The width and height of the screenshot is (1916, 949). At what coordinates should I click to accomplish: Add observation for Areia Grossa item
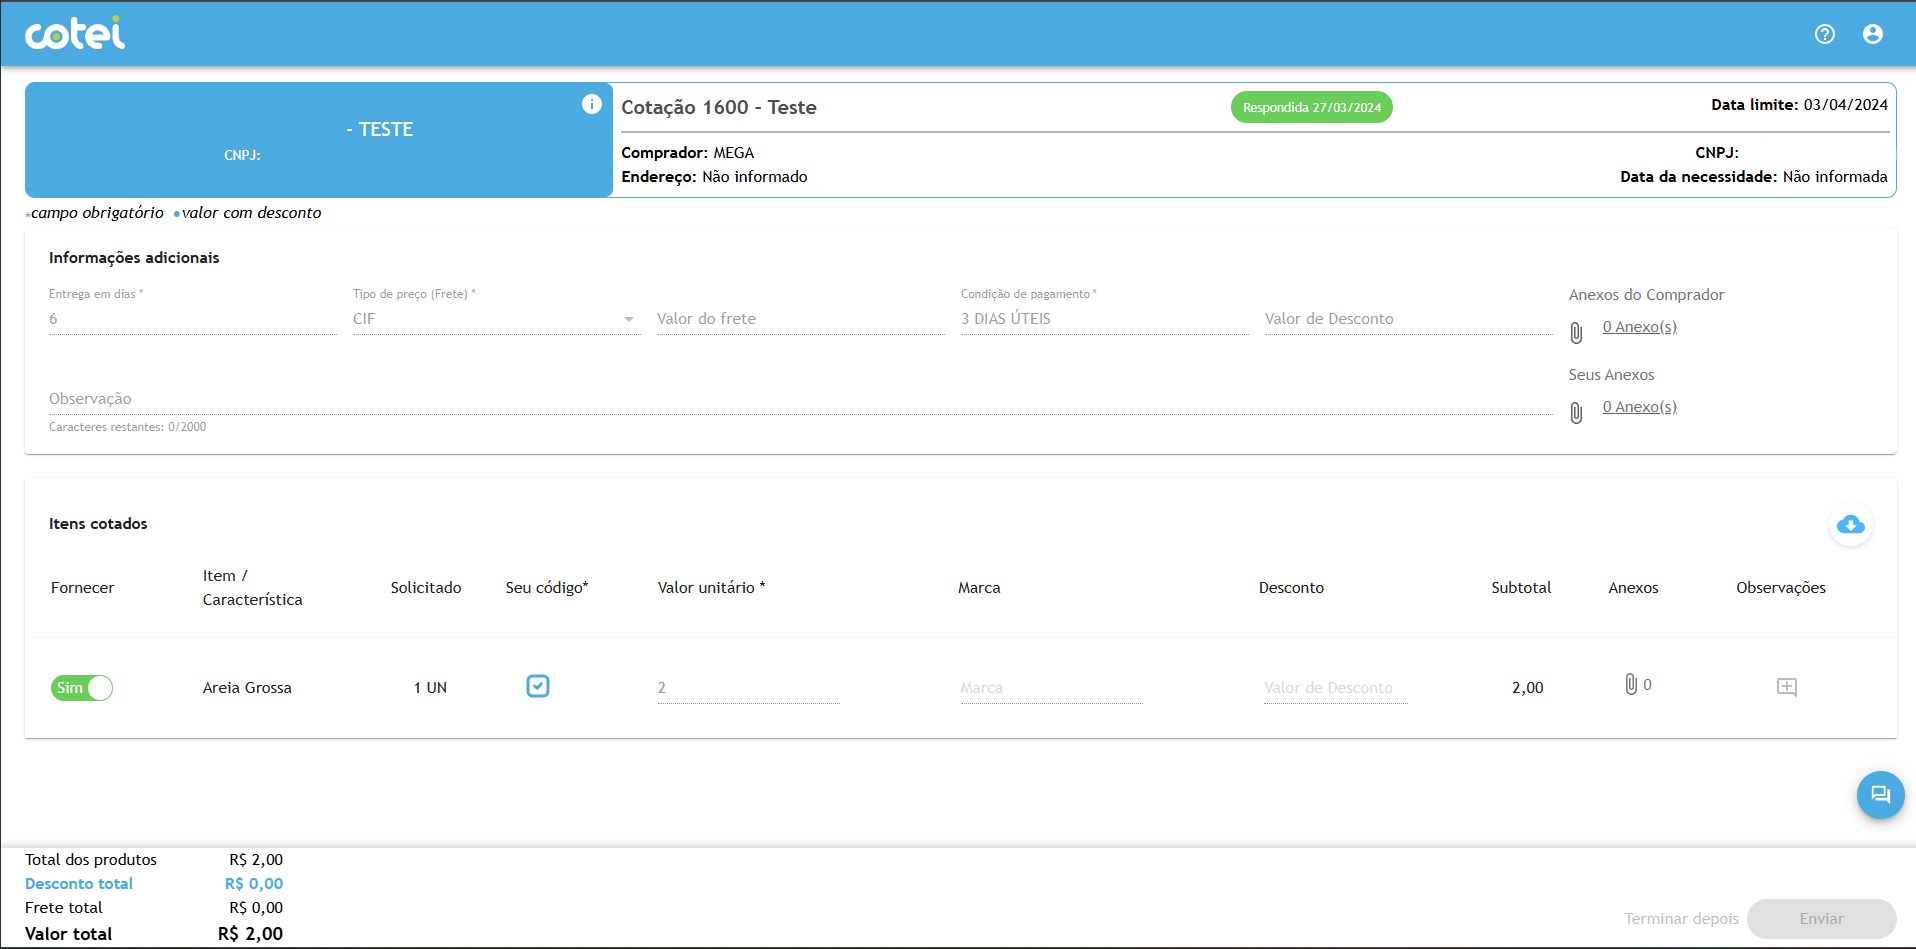(x=1787, y=687)
